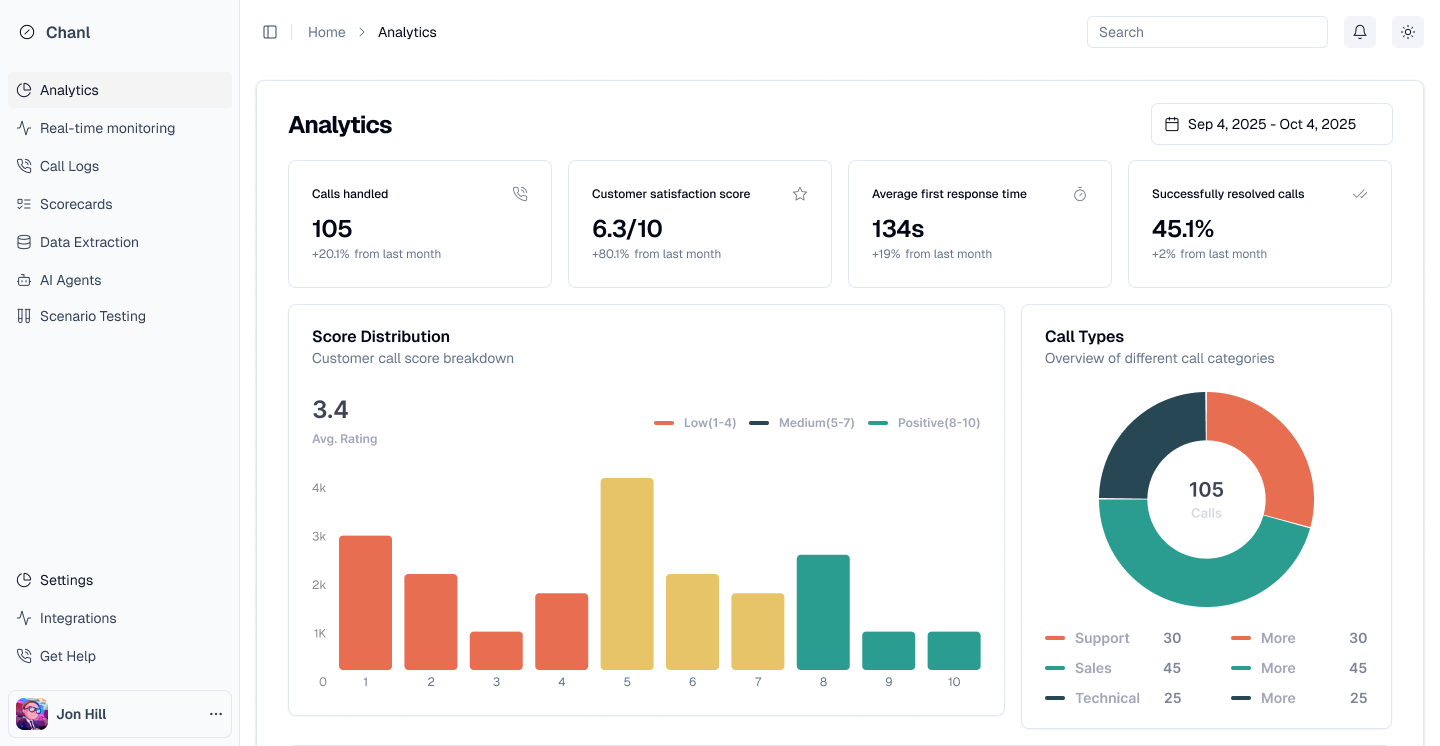
Task: Toggle the sidebar collapse icon
Action: tap(270, 32)
